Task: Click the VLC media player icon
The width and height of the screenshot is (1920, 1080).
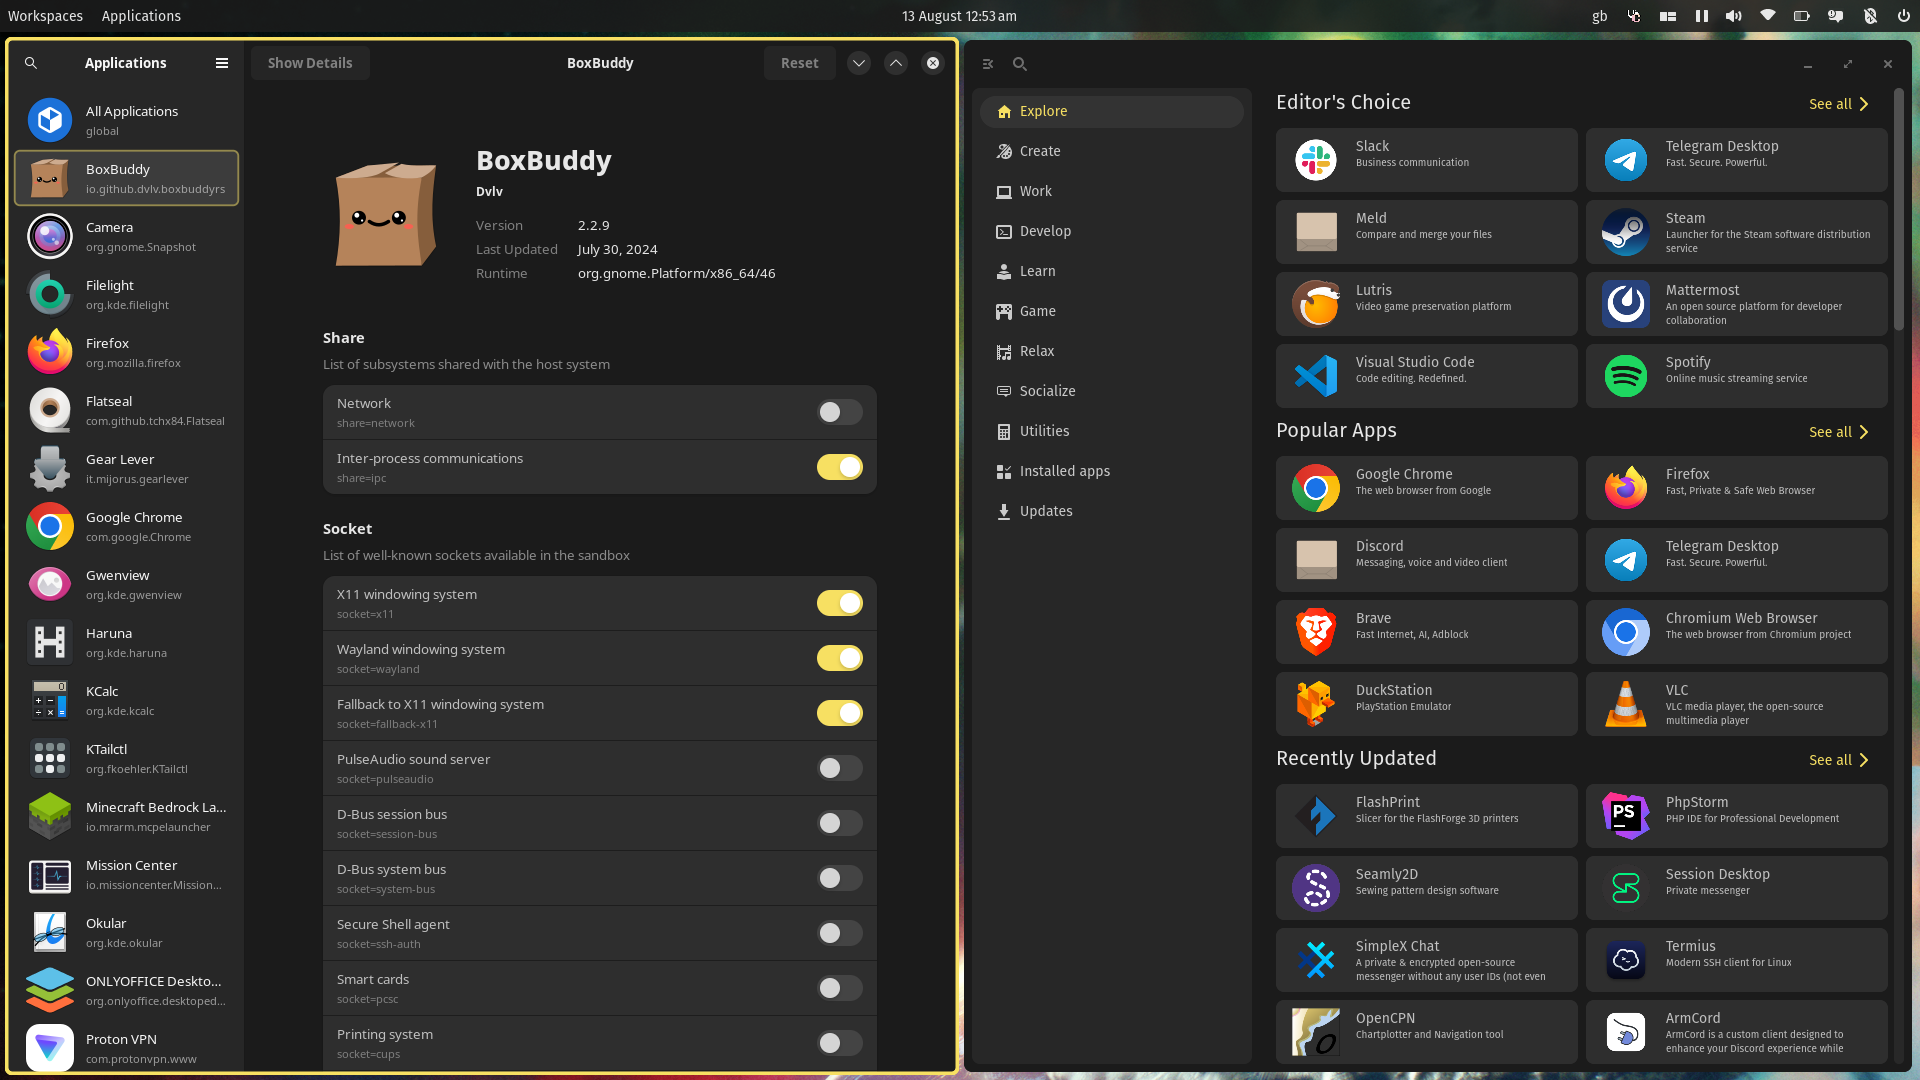Action: pyautogui.click(x=1626, y=704)
